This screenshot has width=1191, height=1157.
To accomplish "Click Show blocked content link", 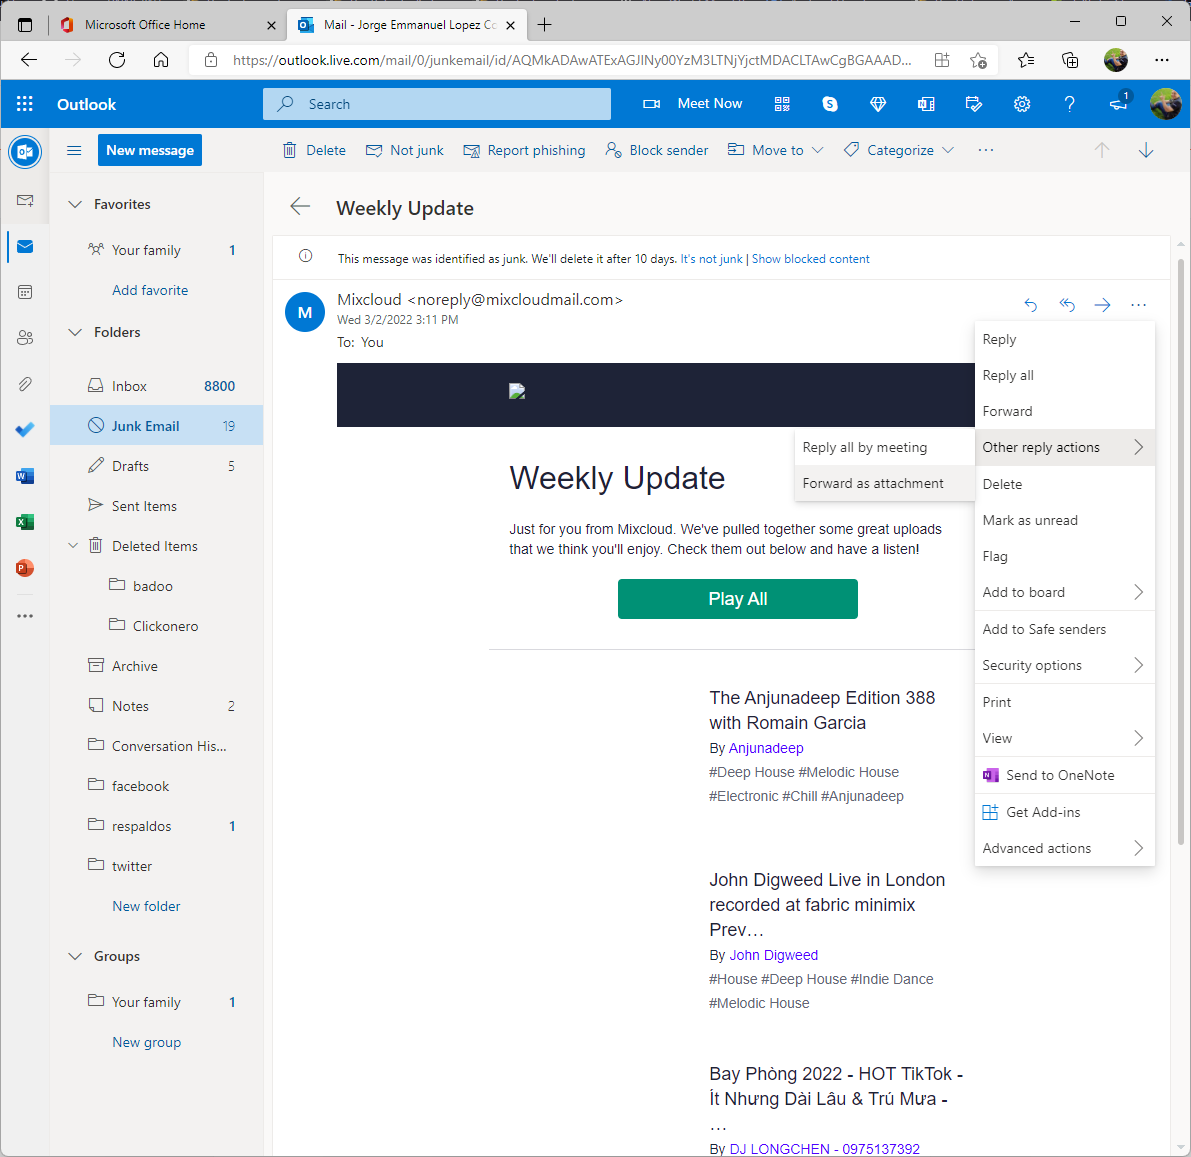I will (810, 259).
